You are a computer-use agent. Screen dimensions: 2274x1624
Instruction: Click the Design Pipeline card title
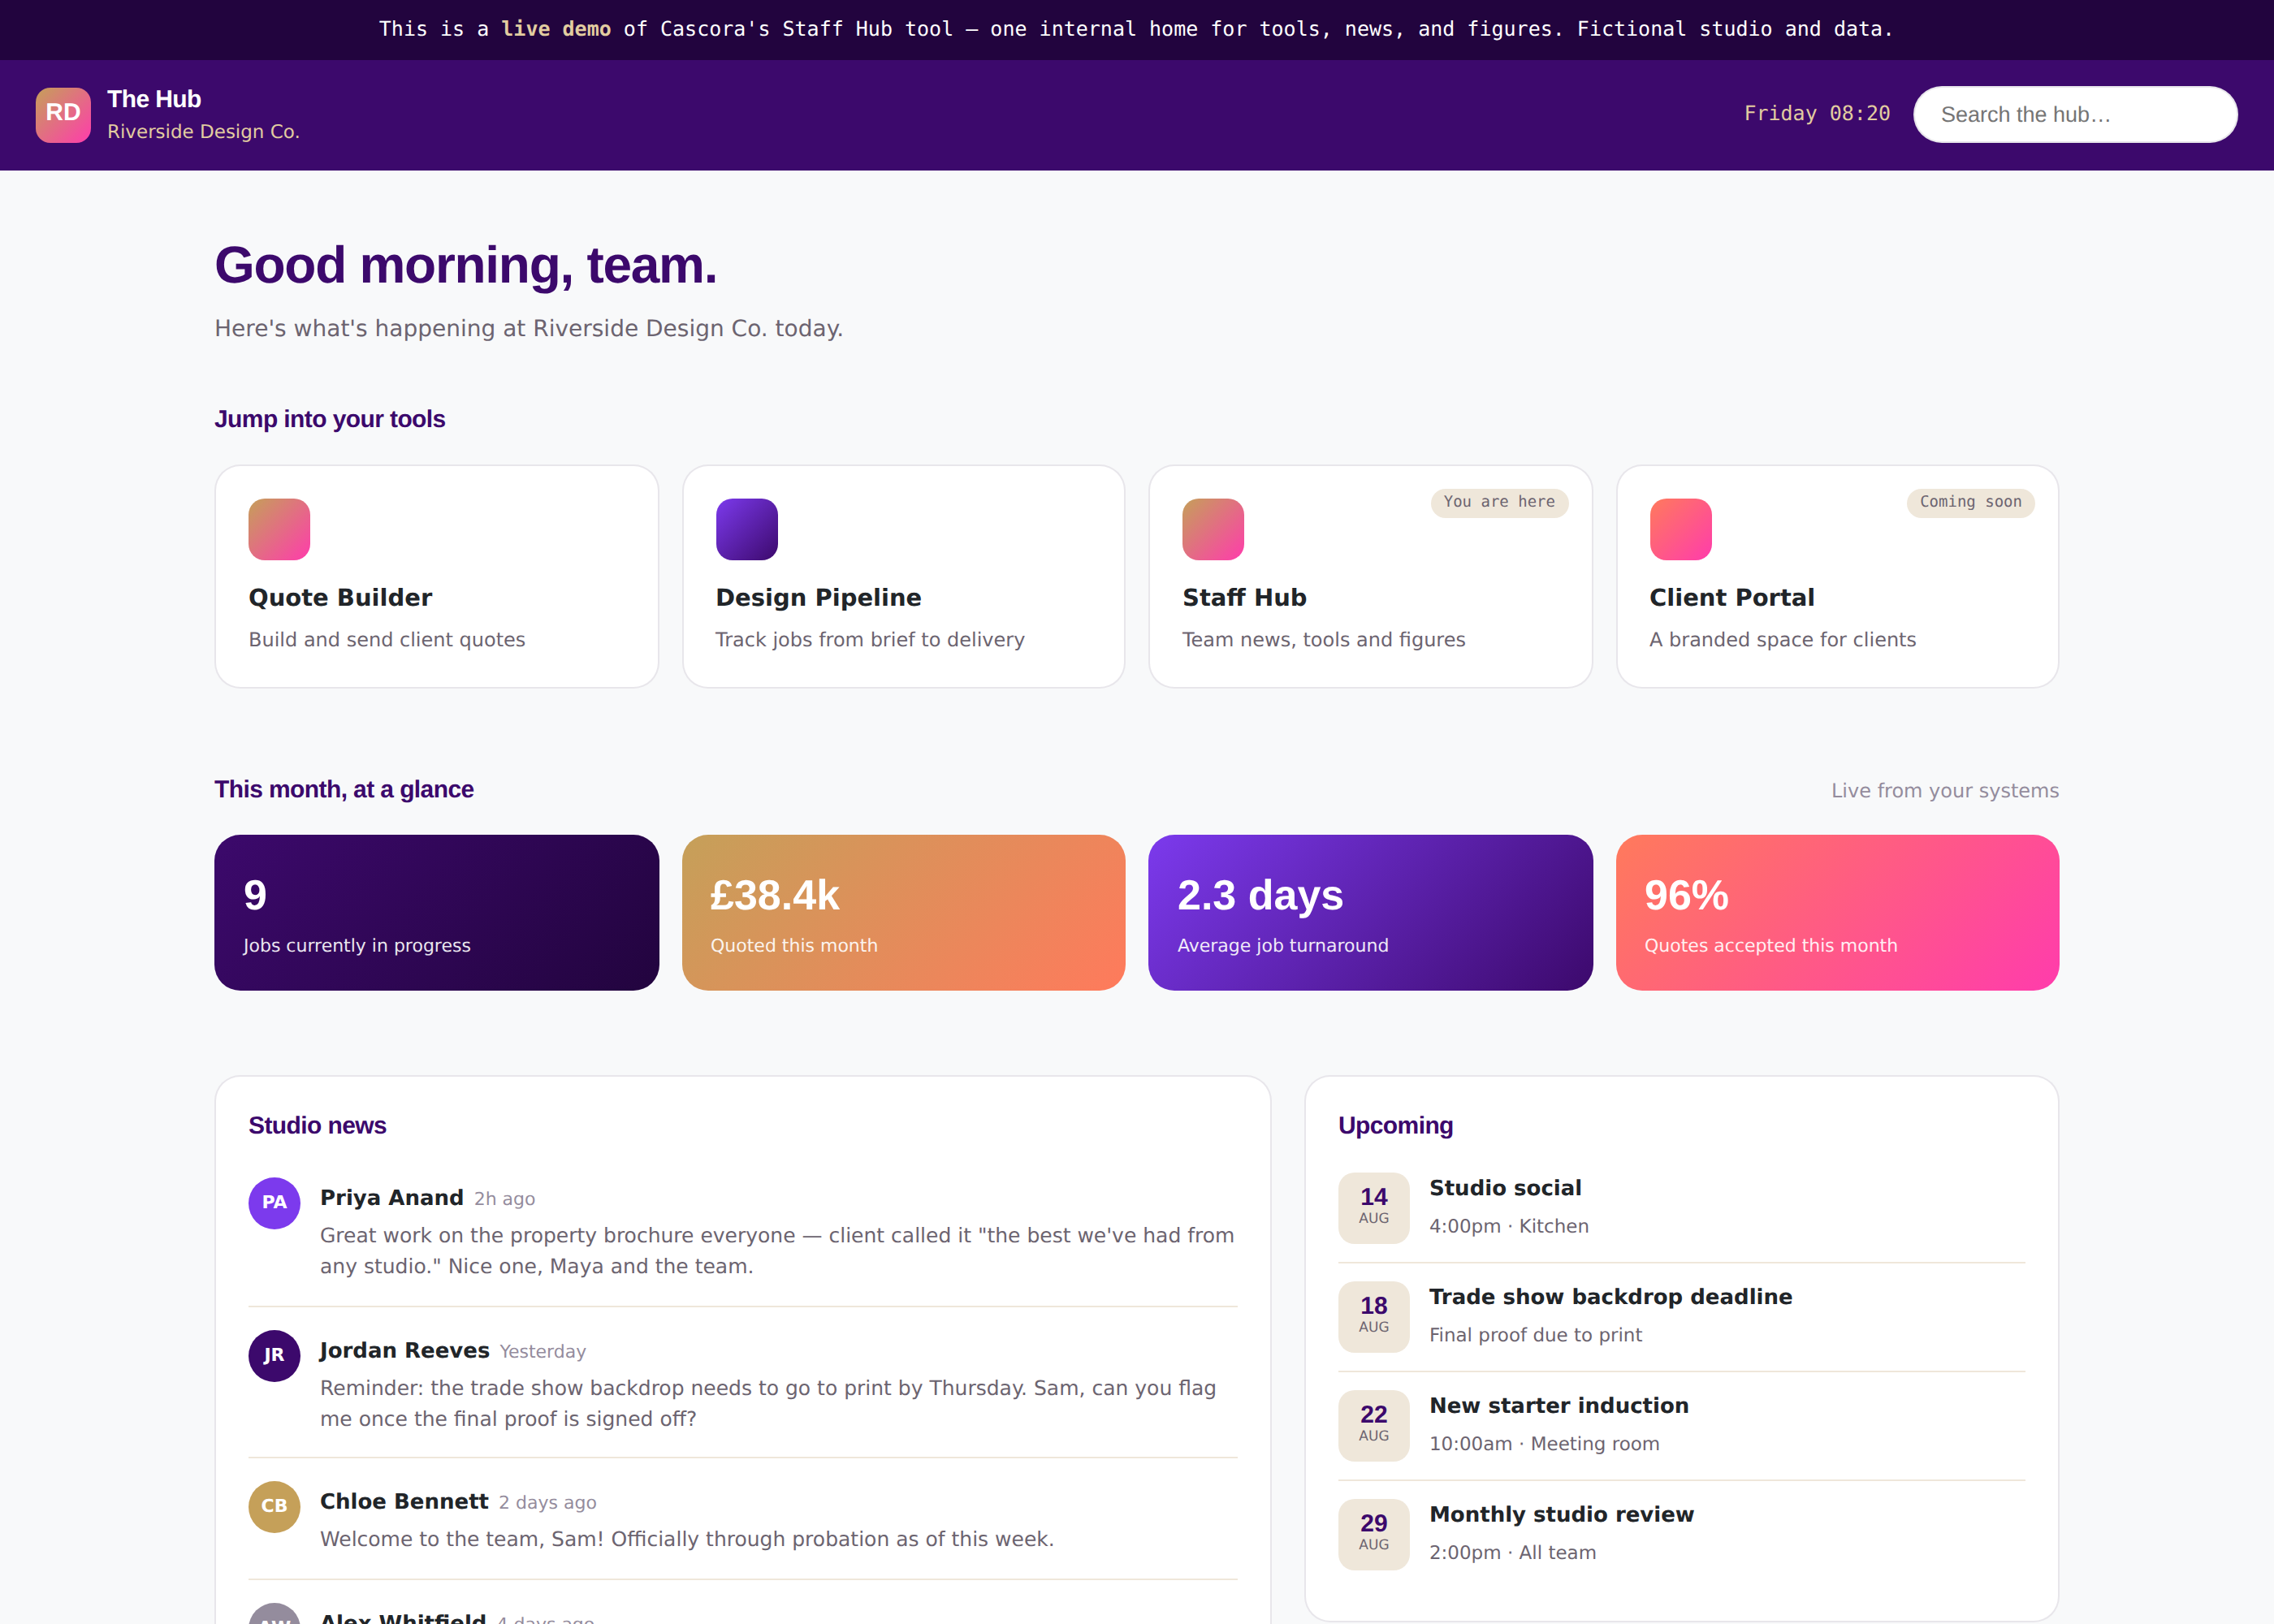click(x=818, y=597)
